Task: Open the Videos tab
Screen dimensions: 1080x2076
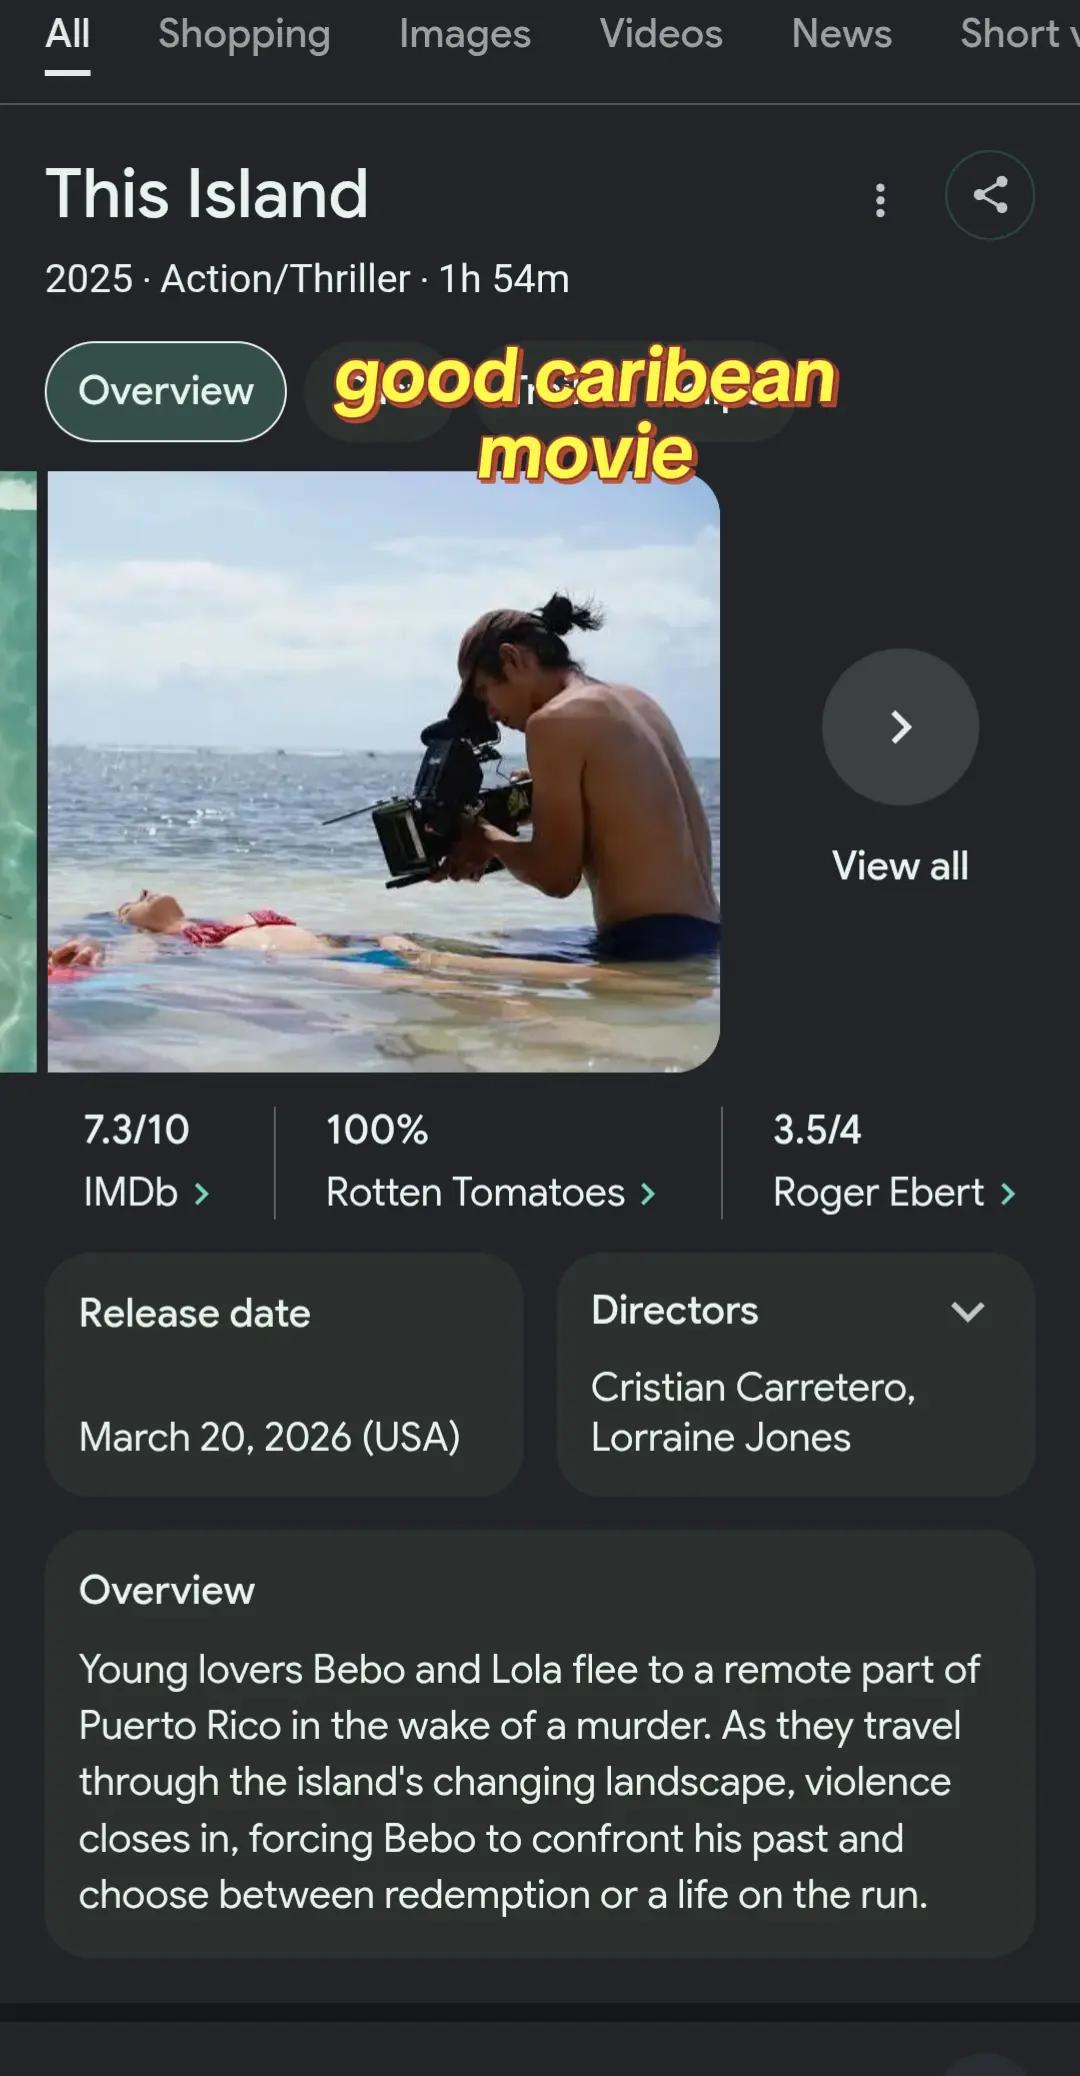Action: [x=661, y=34]
